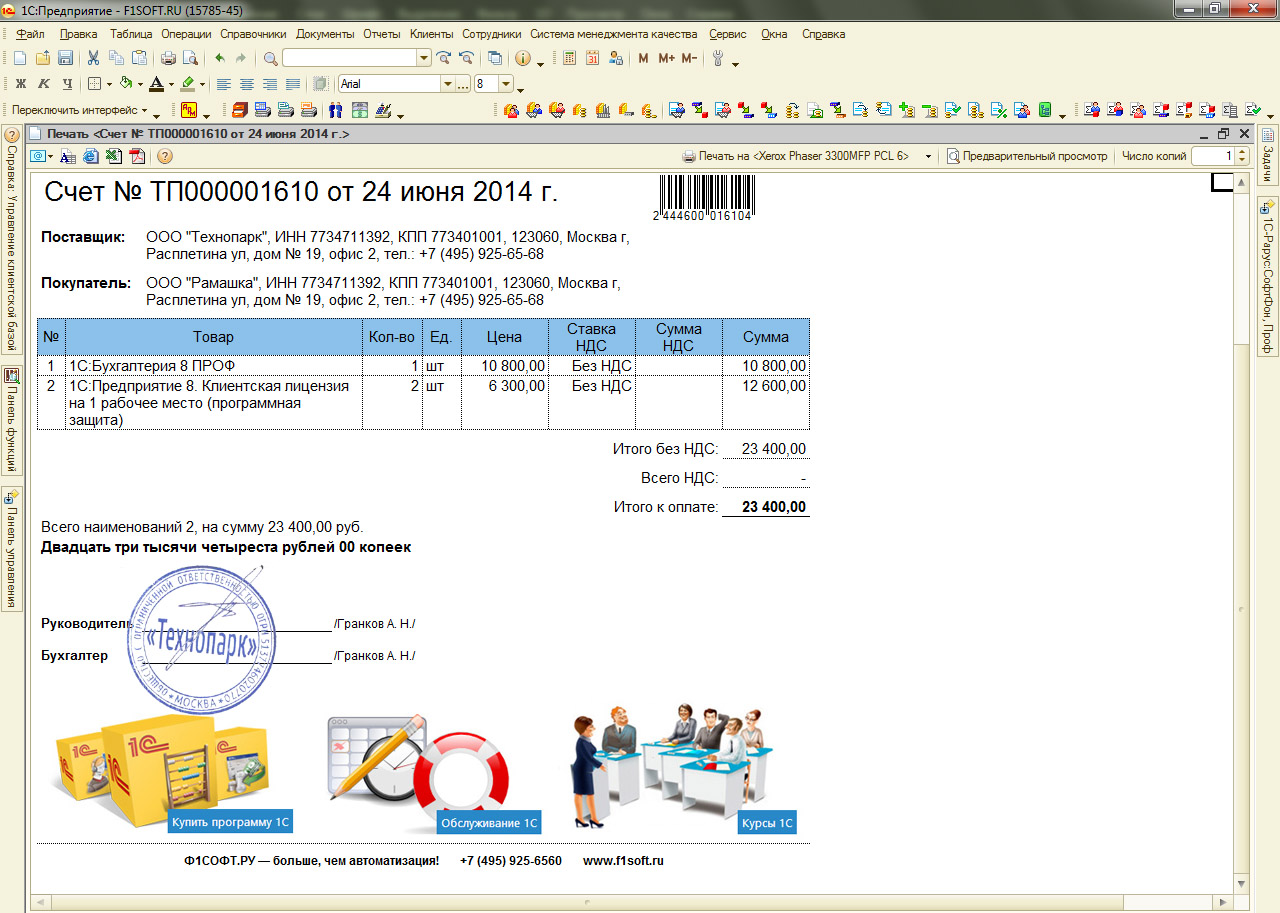This screenshot has height=913, width=1280.
Task: Click the Число копий input field
Action: click(x=1213, y=156)
